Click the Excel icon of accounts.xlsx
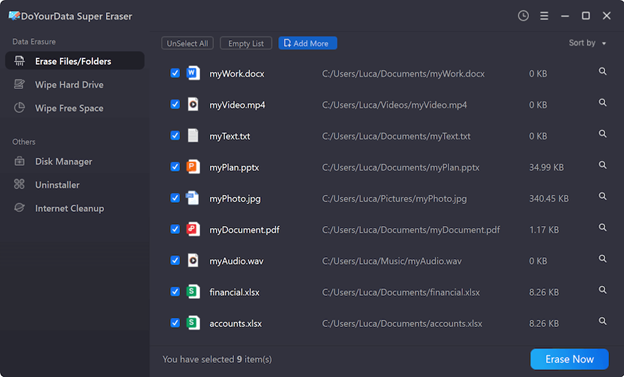This screenshot has height=377, width=624. point(193,323)
